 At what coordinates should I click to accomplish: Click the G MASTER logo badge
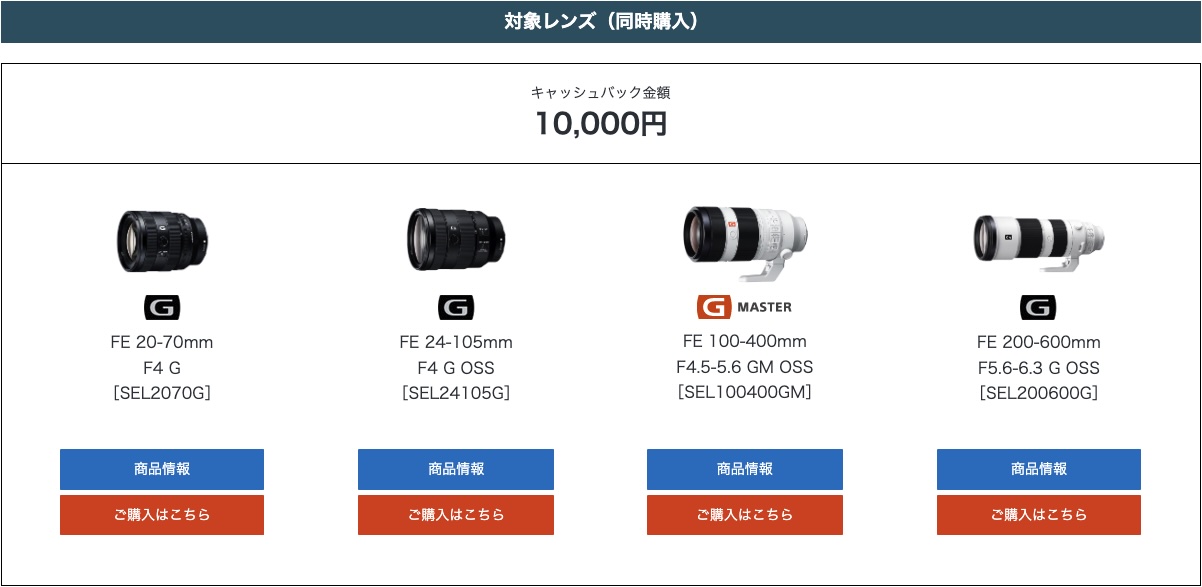tap(745, 306)
